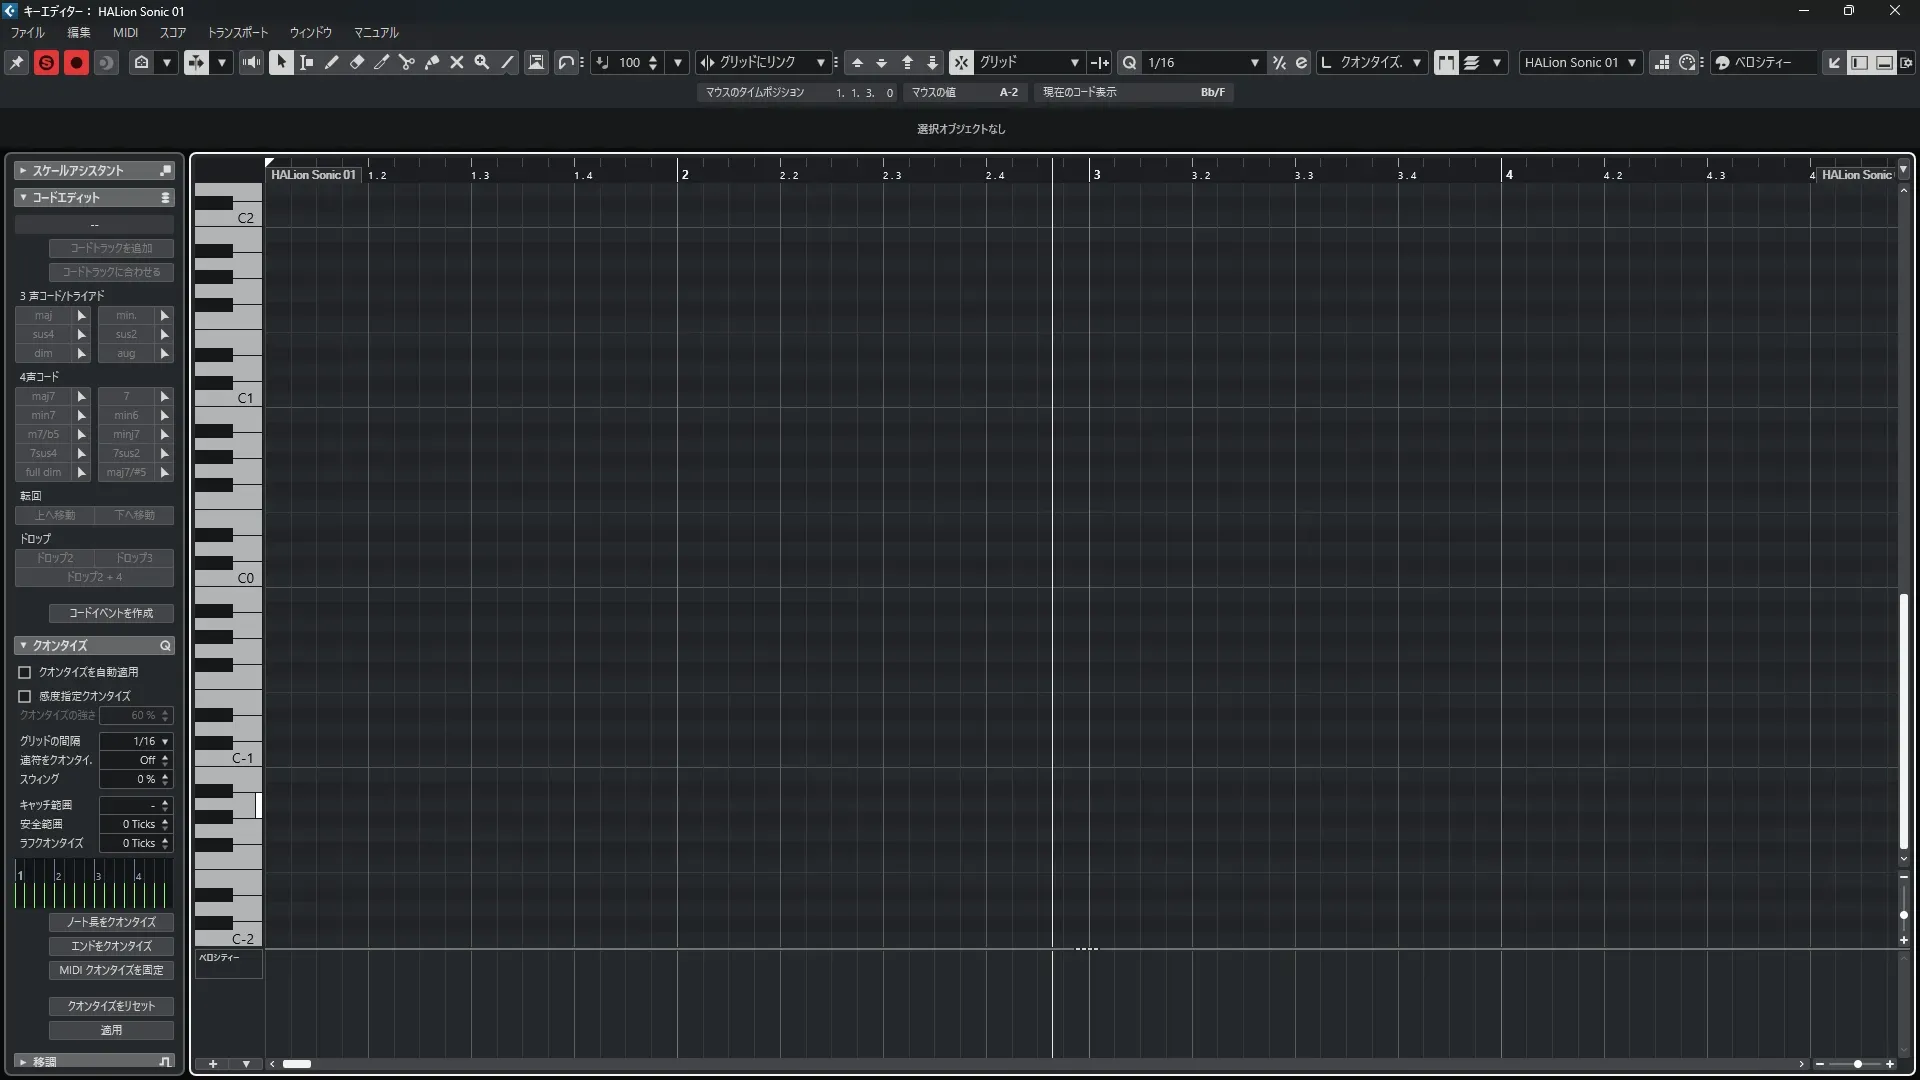Click the 'コードイベントを作成' button
This screenshot has height=1080, width=1920.
[111, 613]
